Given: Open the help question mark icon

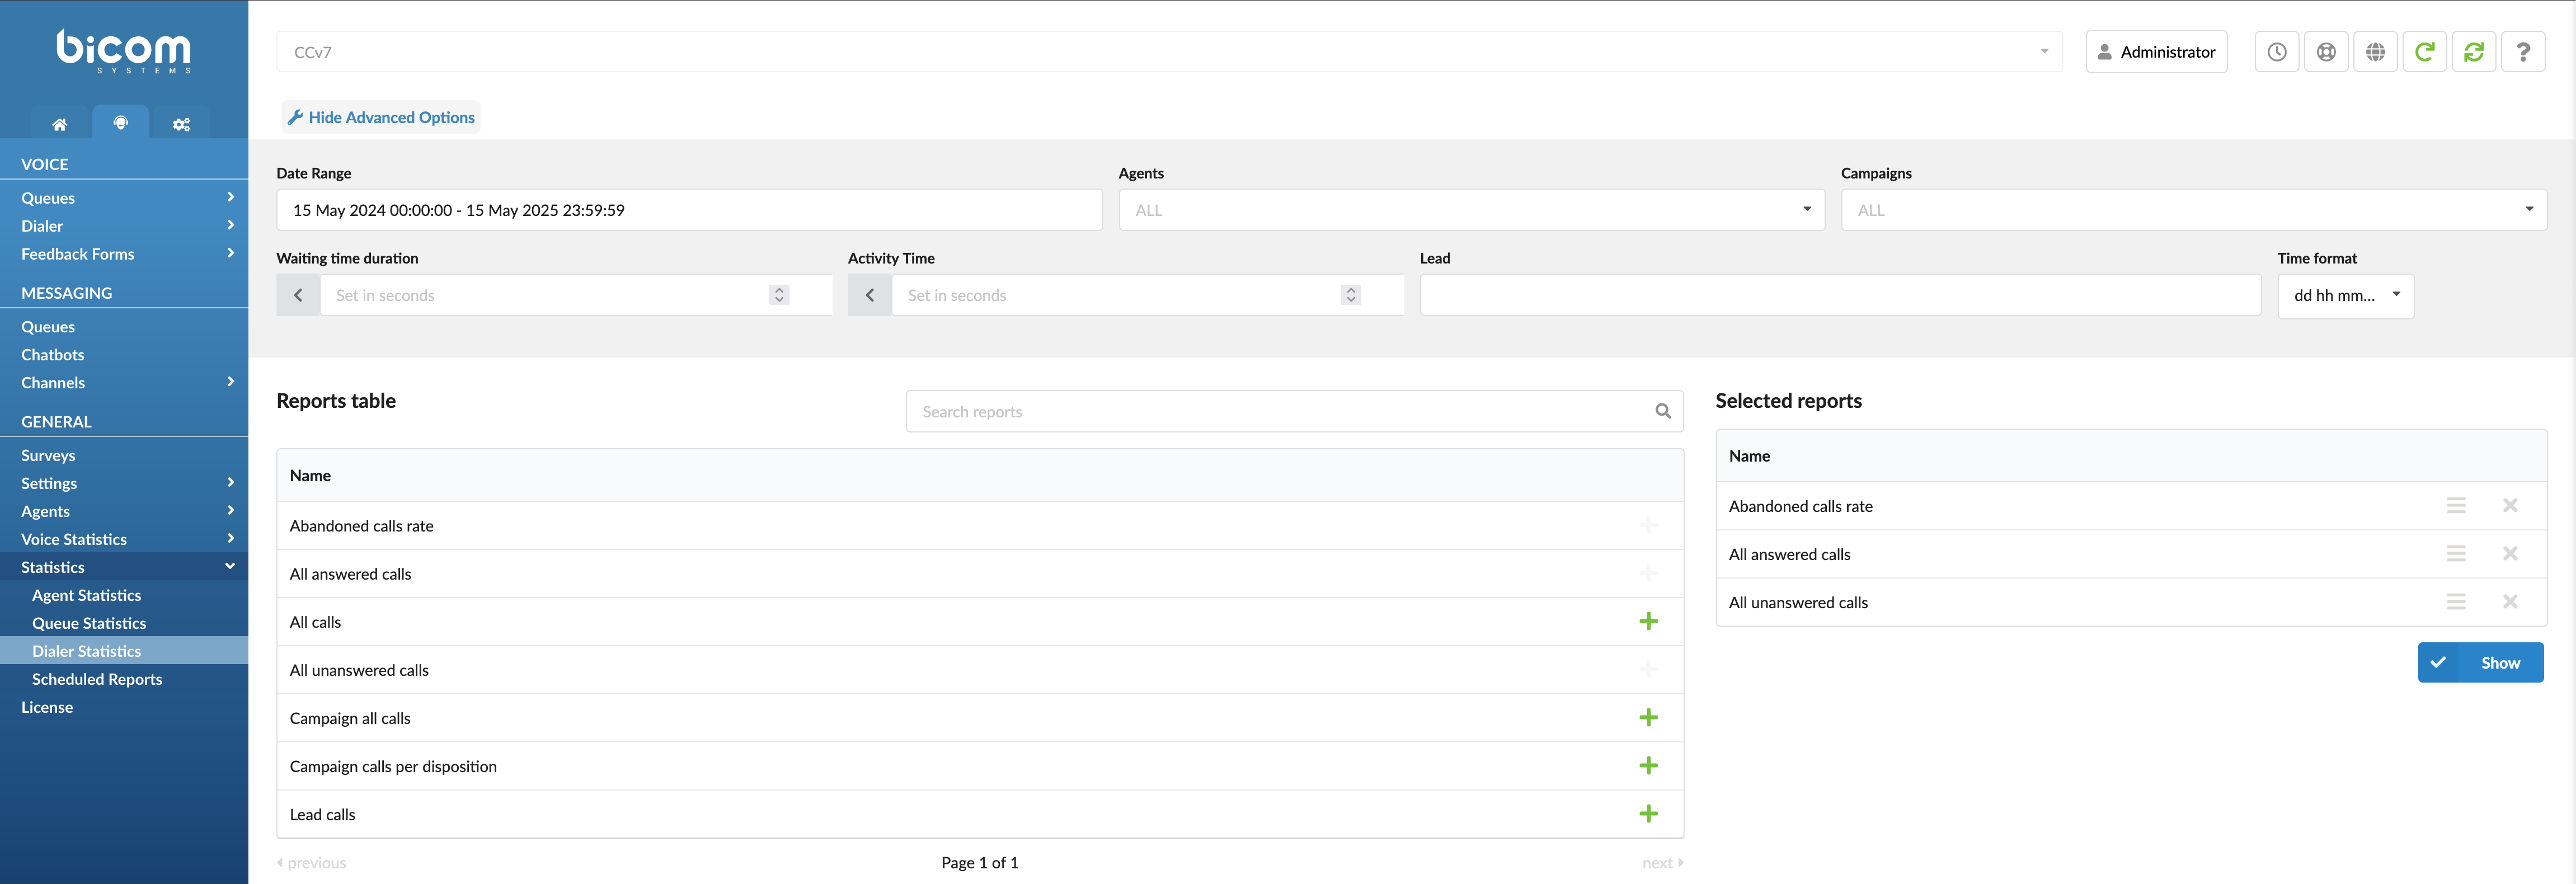Looking at the screenshot, I should click(2524, 51).
